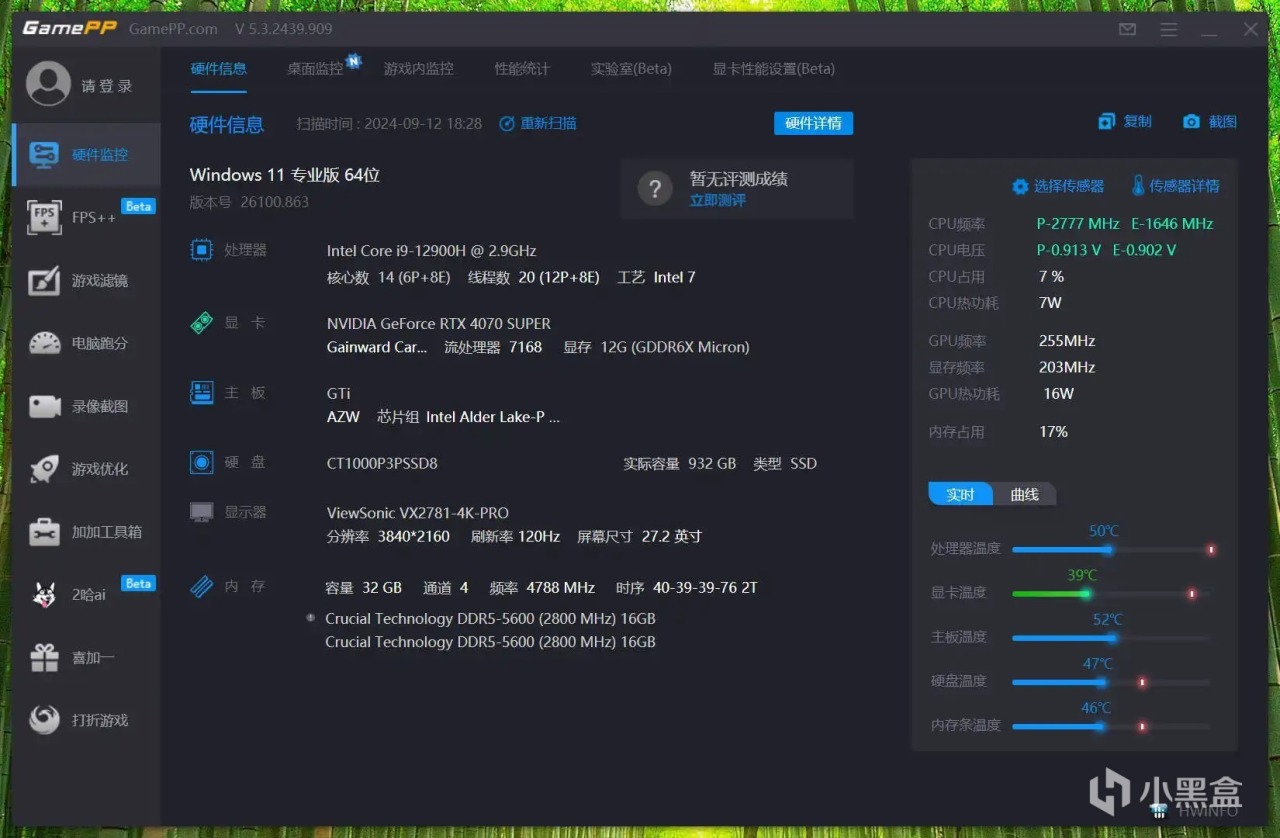1280x838 pixels.
Task: Click the Intel Core i9-12900H processor name
Action: click(x=432, y=250)
